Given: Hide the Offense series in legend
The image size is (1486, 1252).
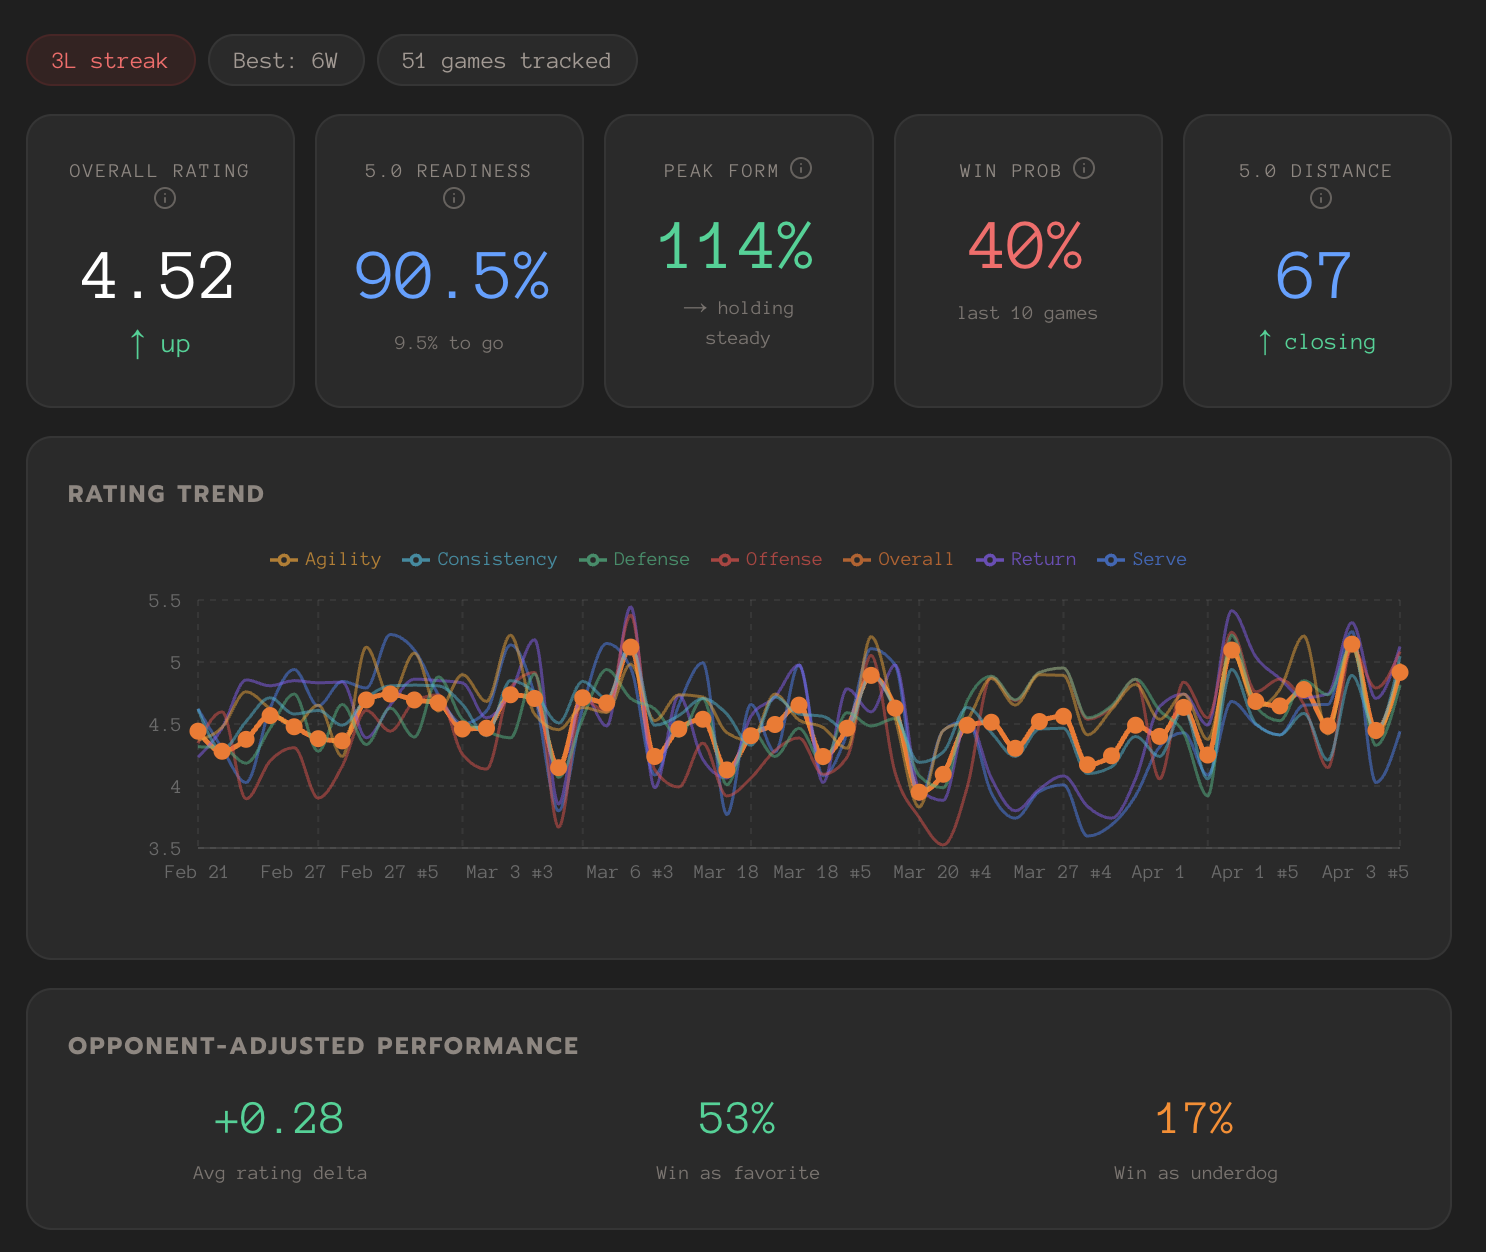Looking at the screenshot, I should pyautogui.click(x=767, y=559).
